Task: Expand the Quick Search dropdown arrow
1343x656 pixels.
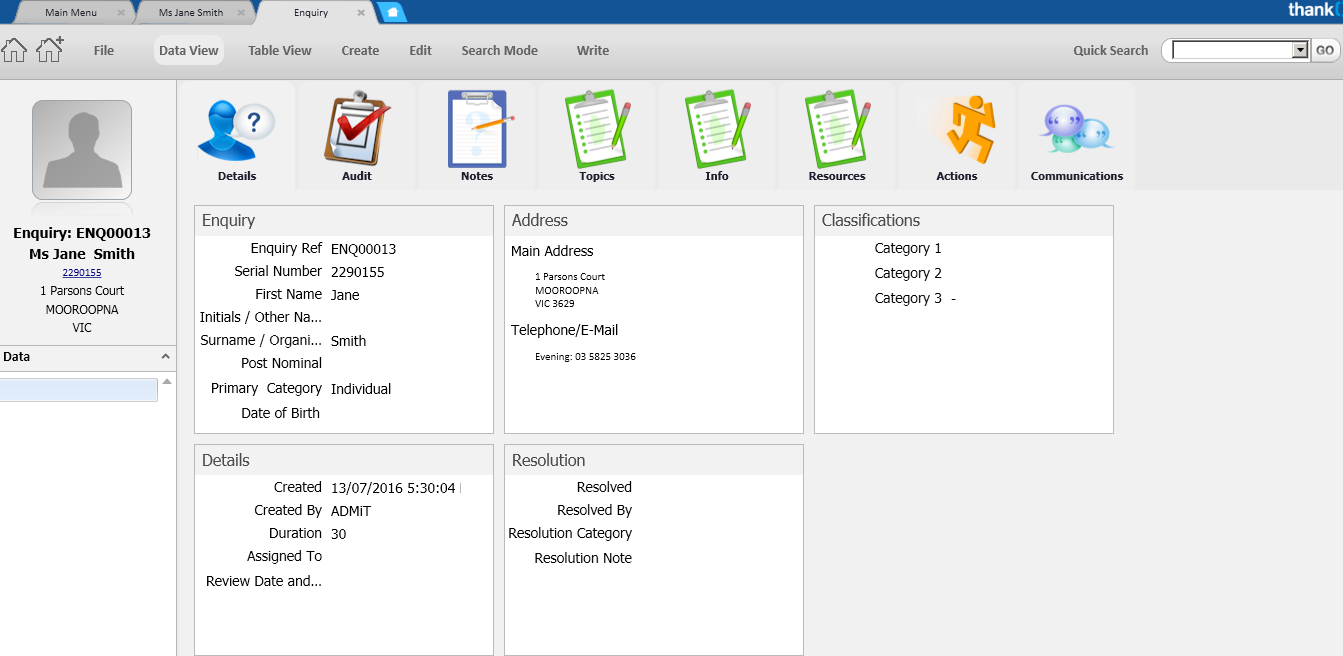Action: 1300,51
